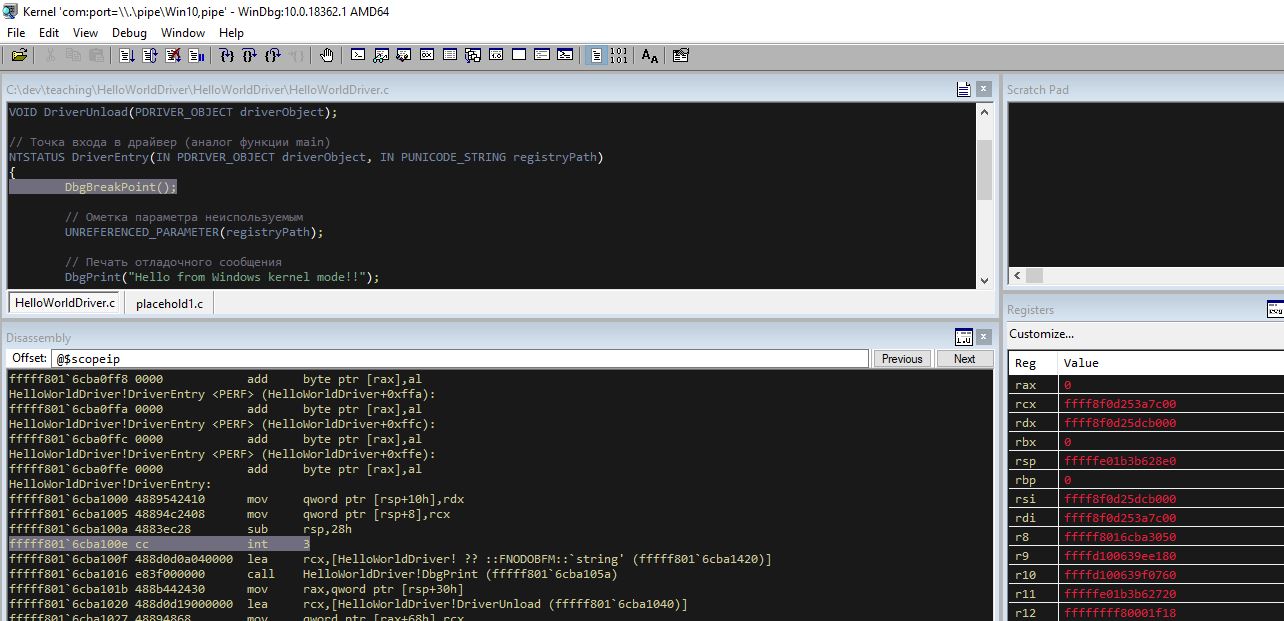Toggle Source mode on the toolbar
1284x621 pixels.
tap(596, 55)
